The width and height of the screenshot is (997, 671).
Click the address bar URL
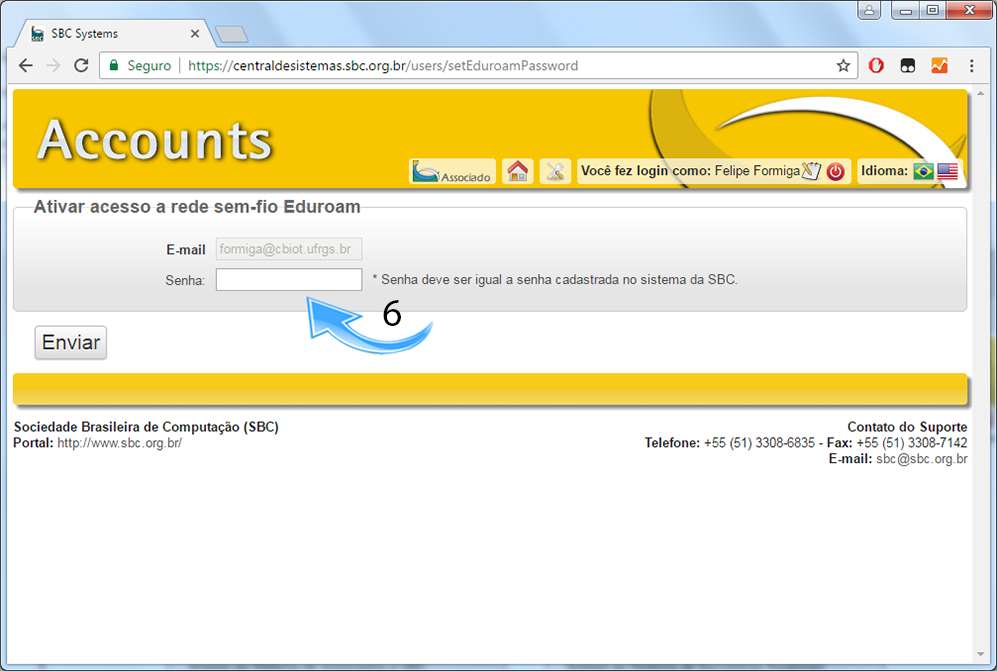point(383,66)
